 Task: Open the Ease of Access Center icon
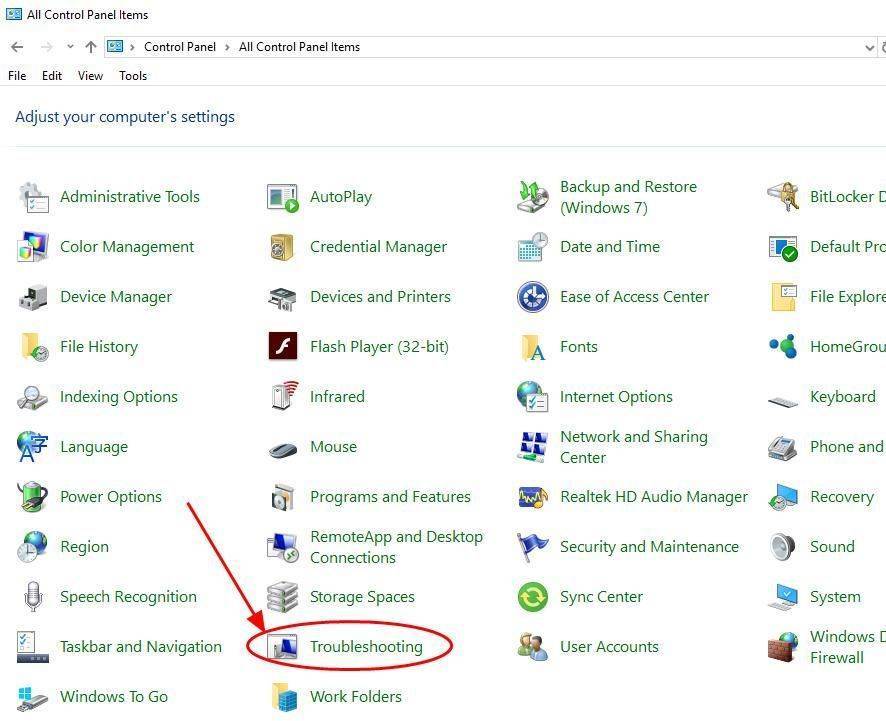click(x=533, y=297)
